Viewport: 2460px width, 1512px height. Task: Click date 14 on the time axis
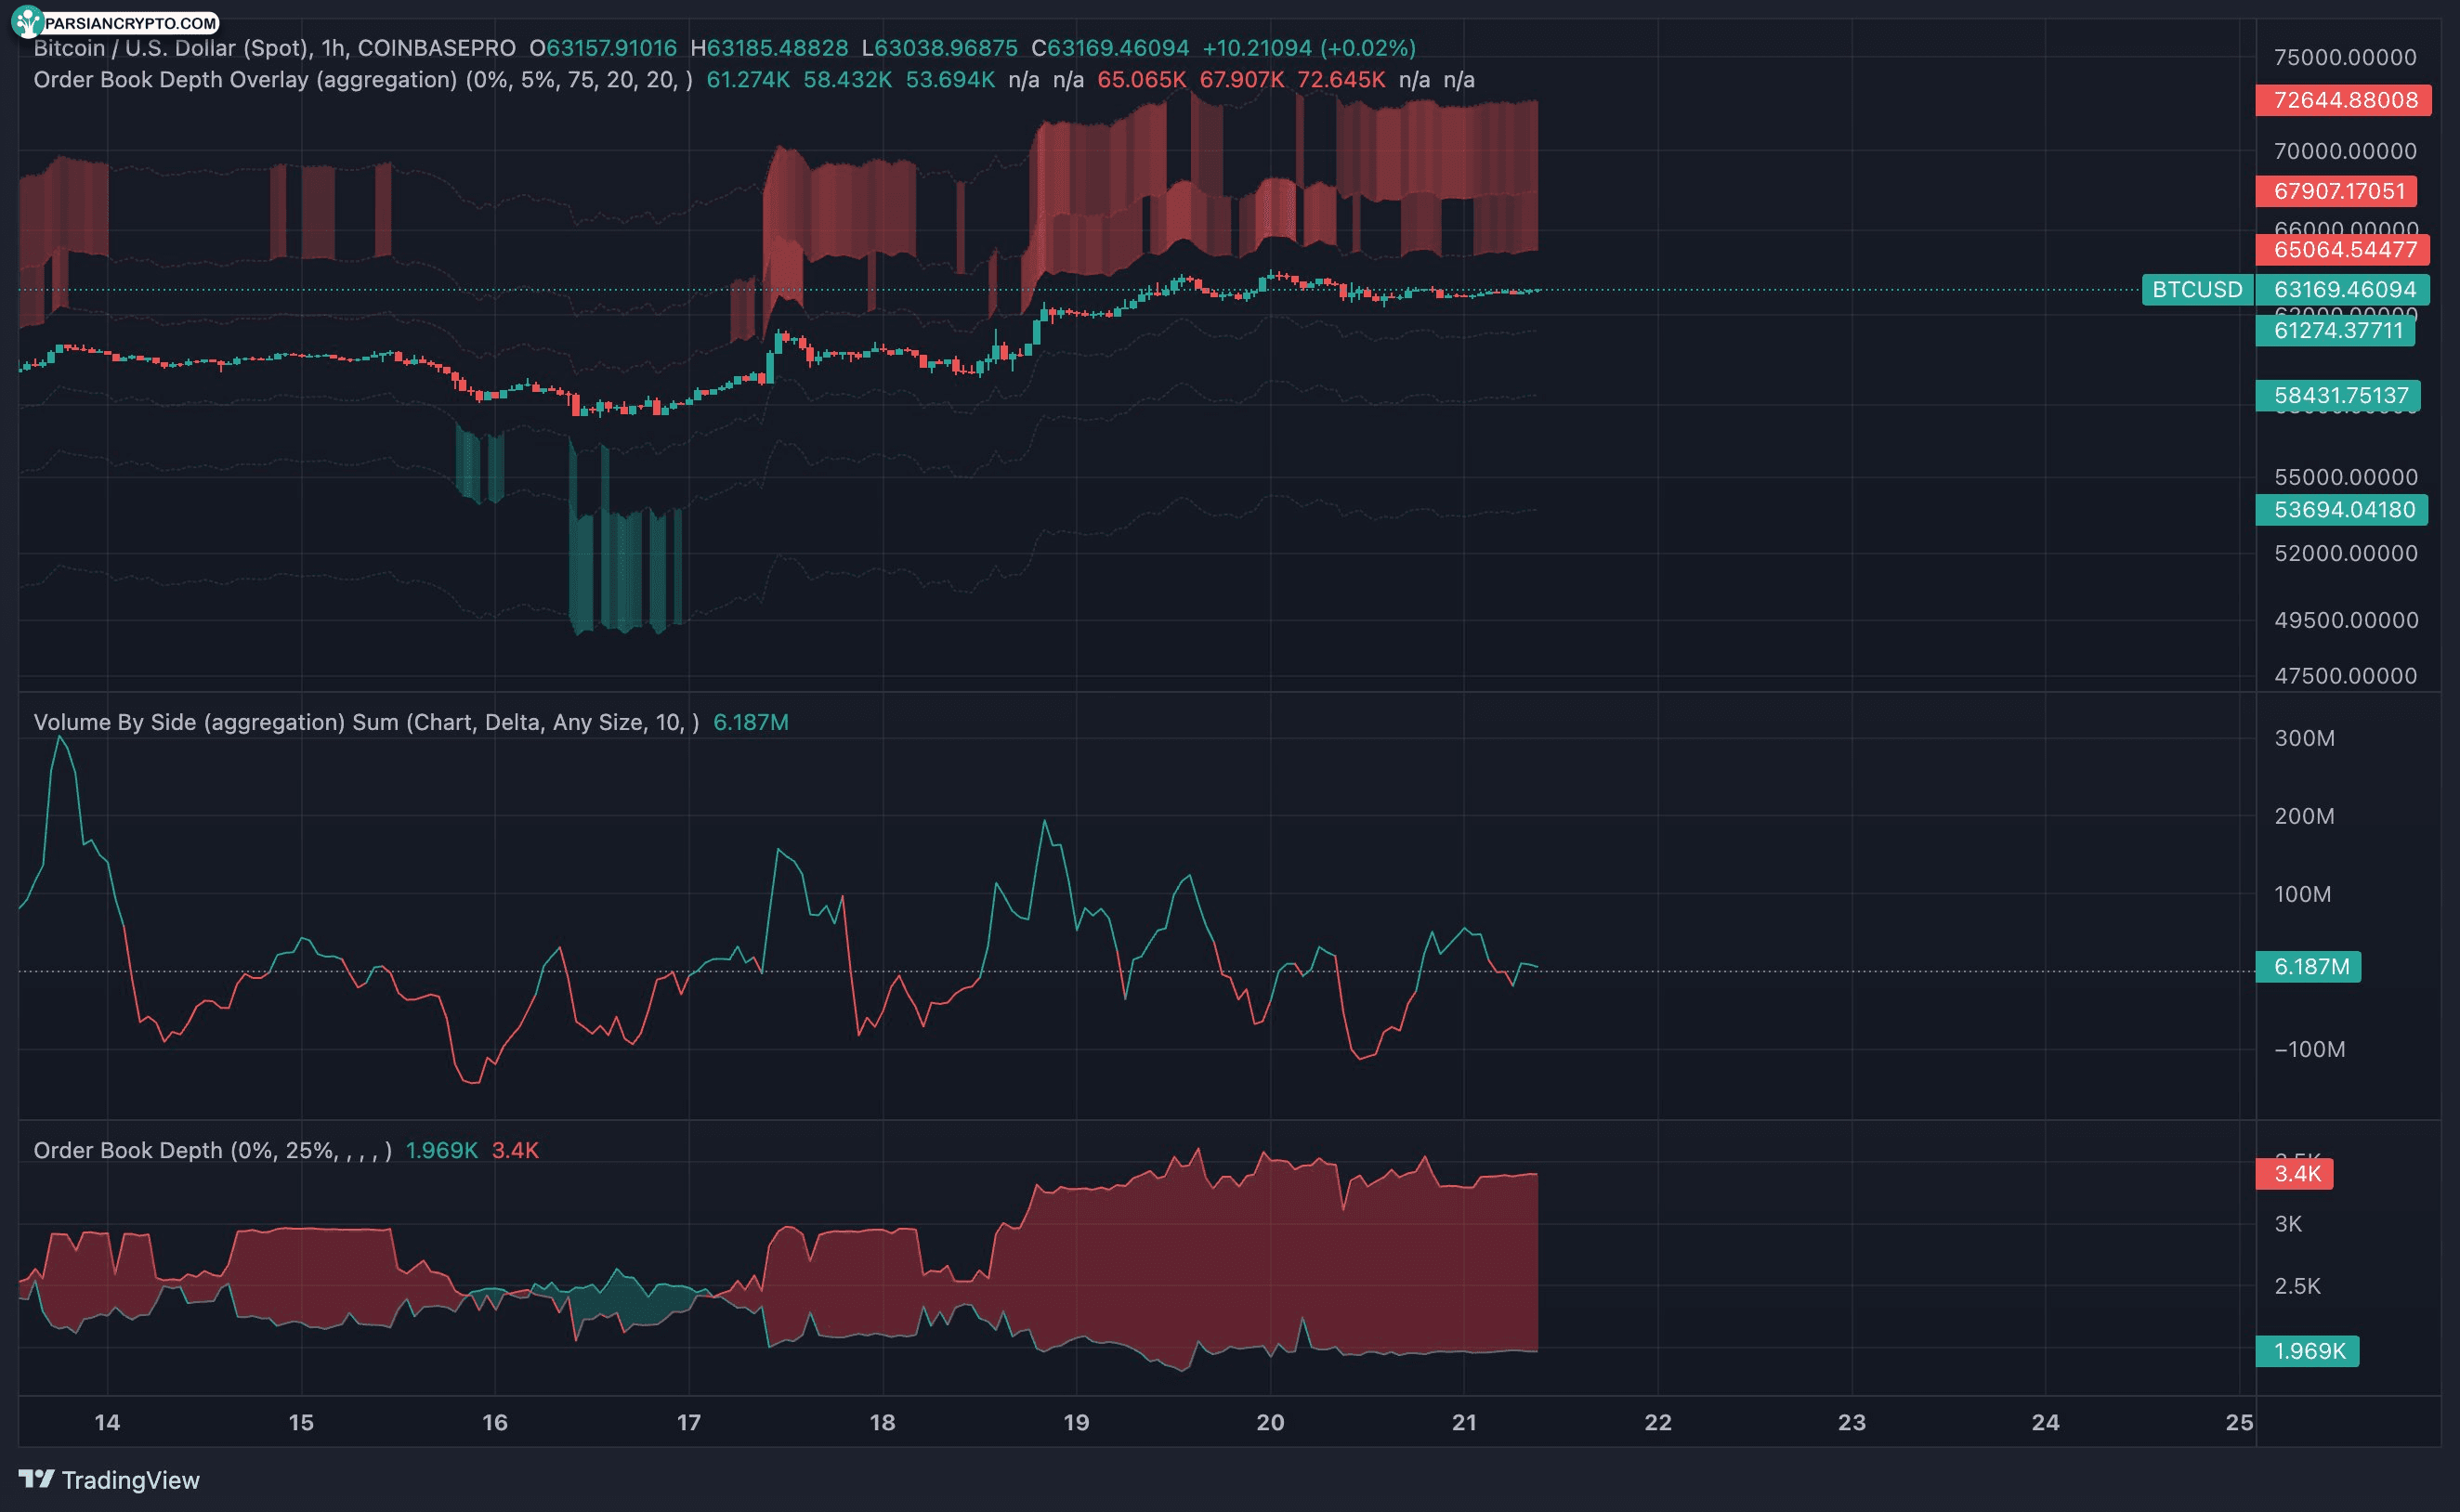[107, 1423]
